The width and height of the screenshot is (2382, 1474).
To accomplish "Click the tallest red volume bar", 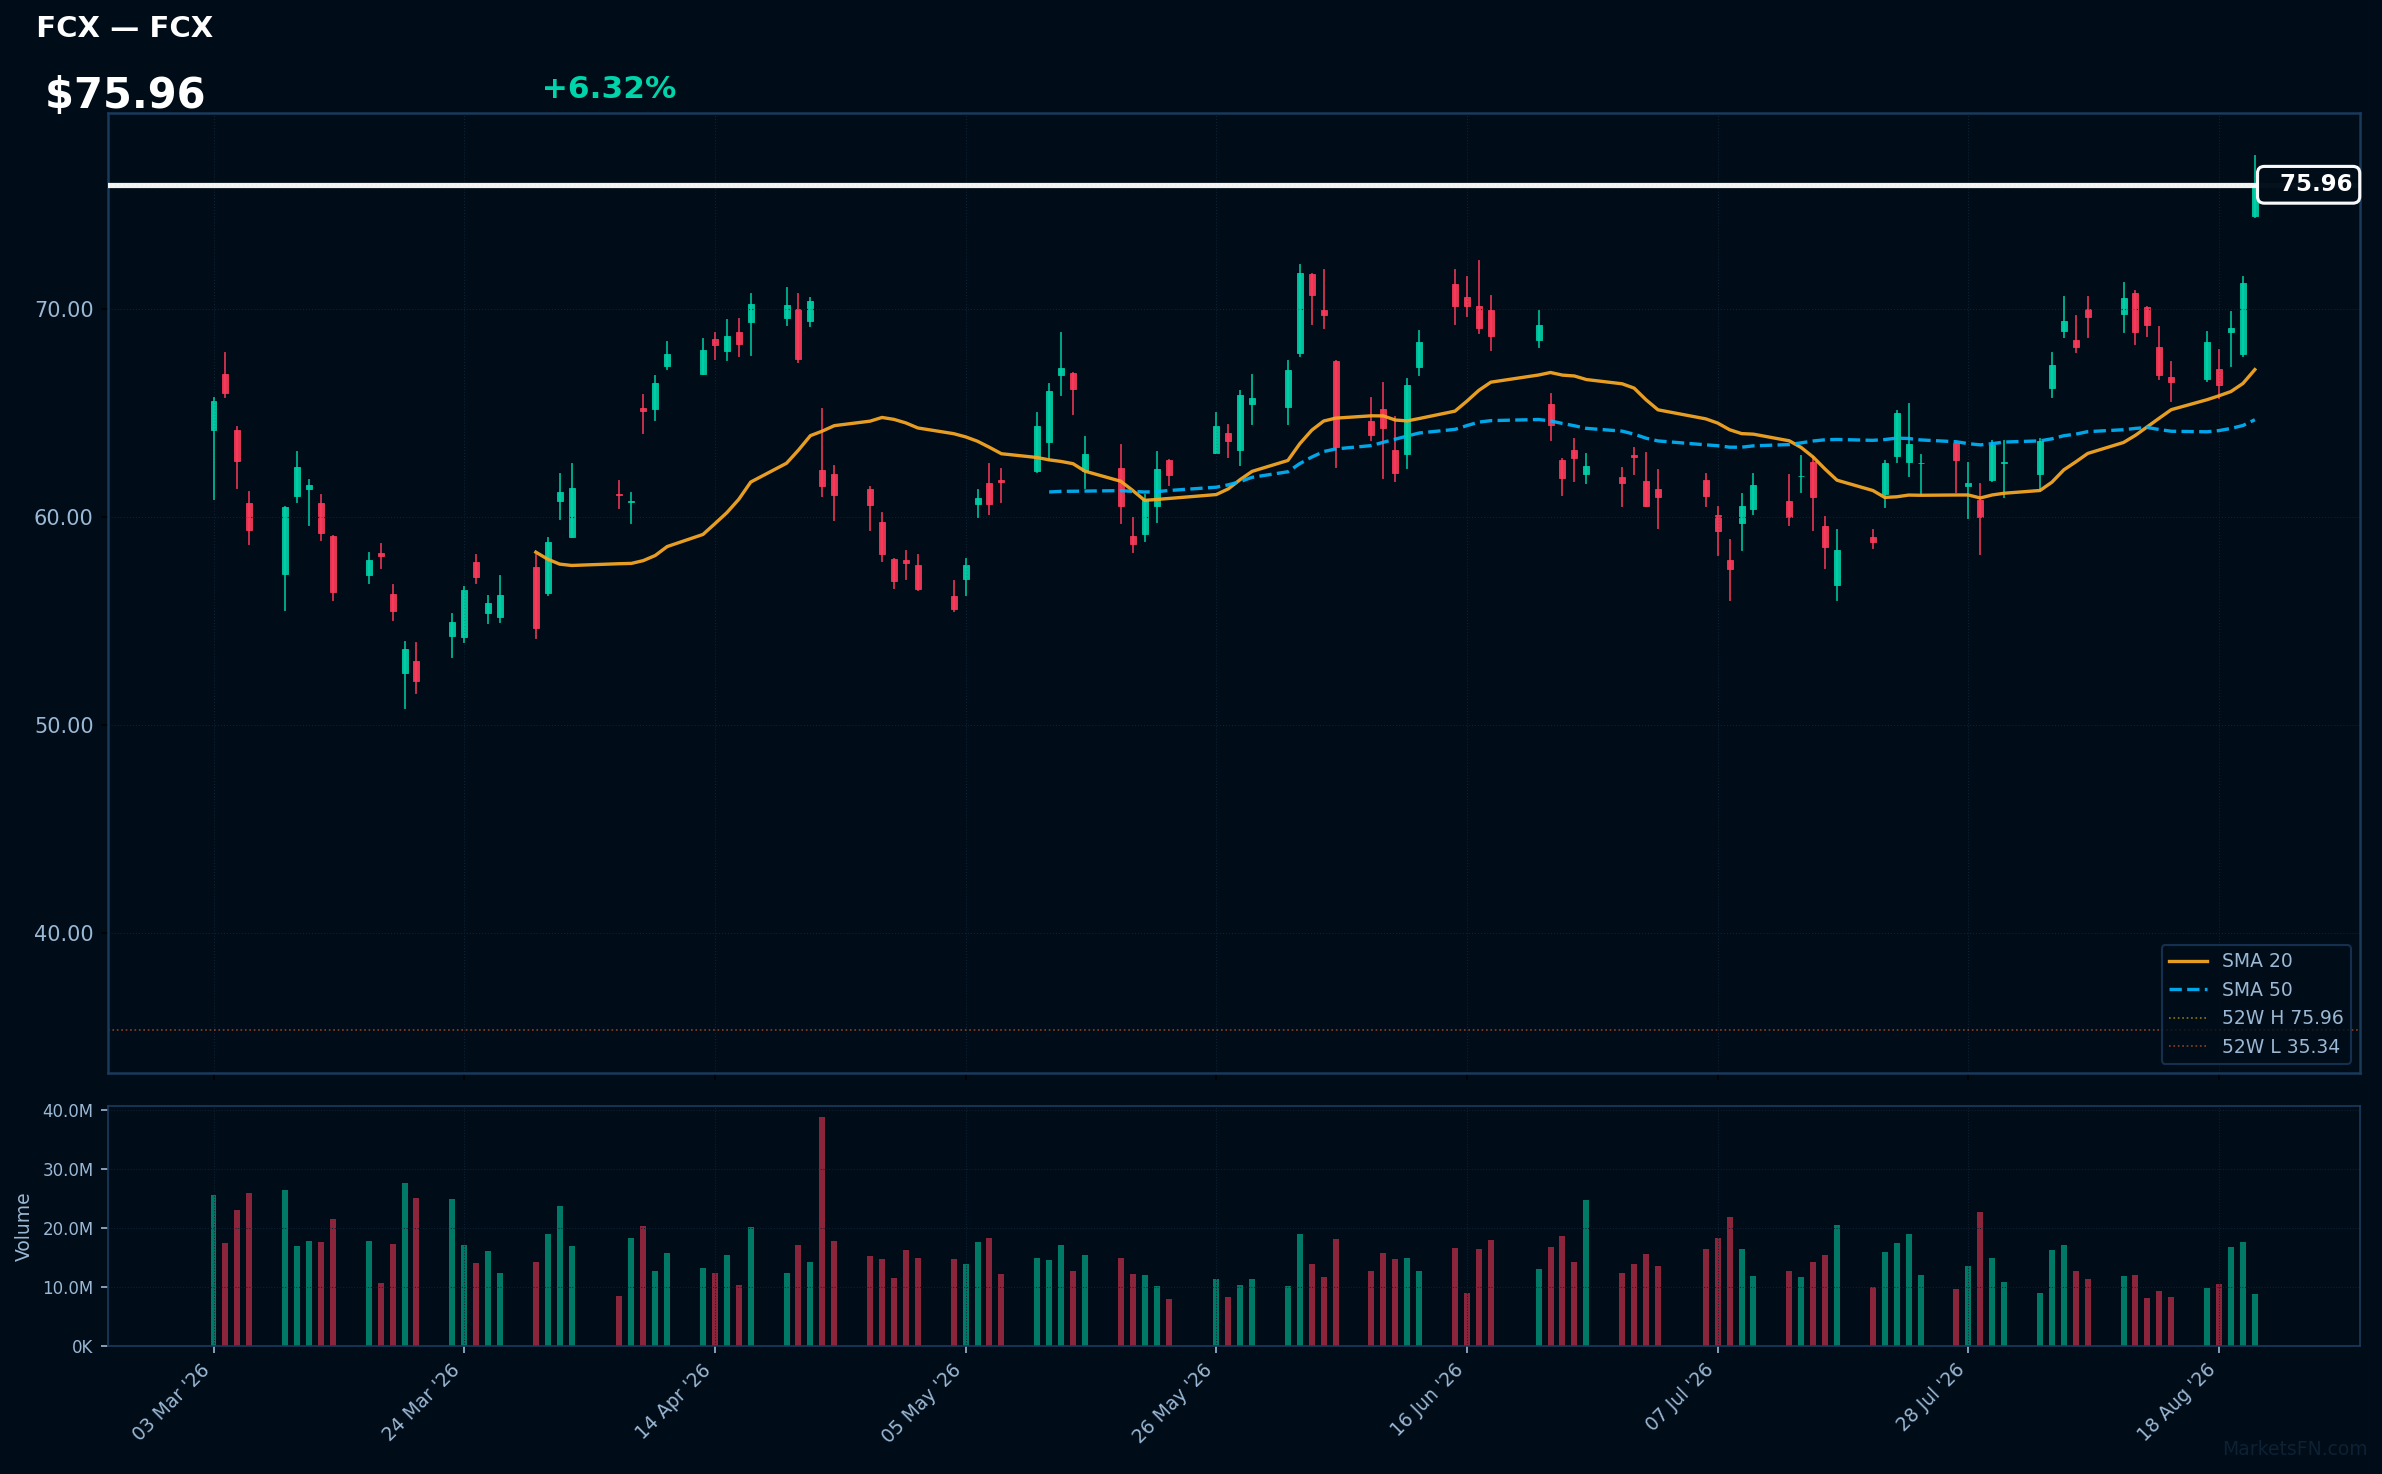I will coord(822,1231).
